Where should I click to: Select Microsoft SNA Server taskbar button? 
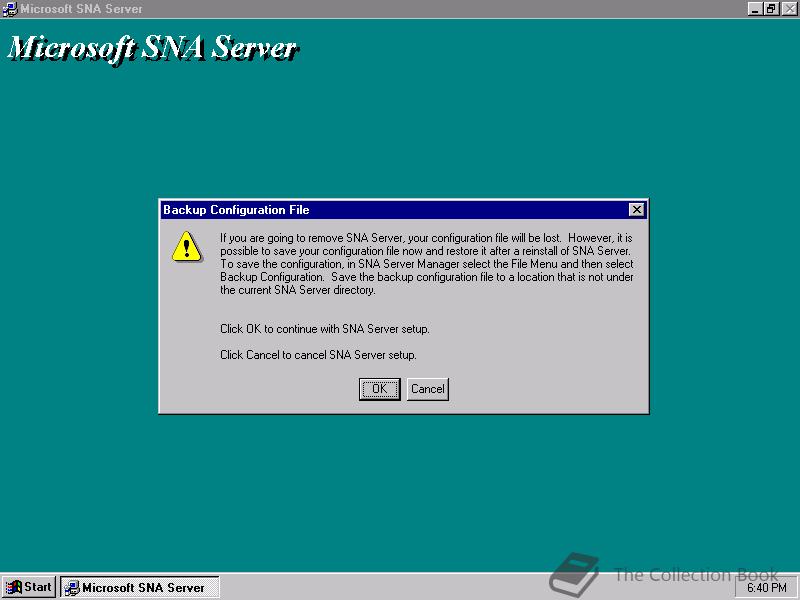[x=140, y=587]
